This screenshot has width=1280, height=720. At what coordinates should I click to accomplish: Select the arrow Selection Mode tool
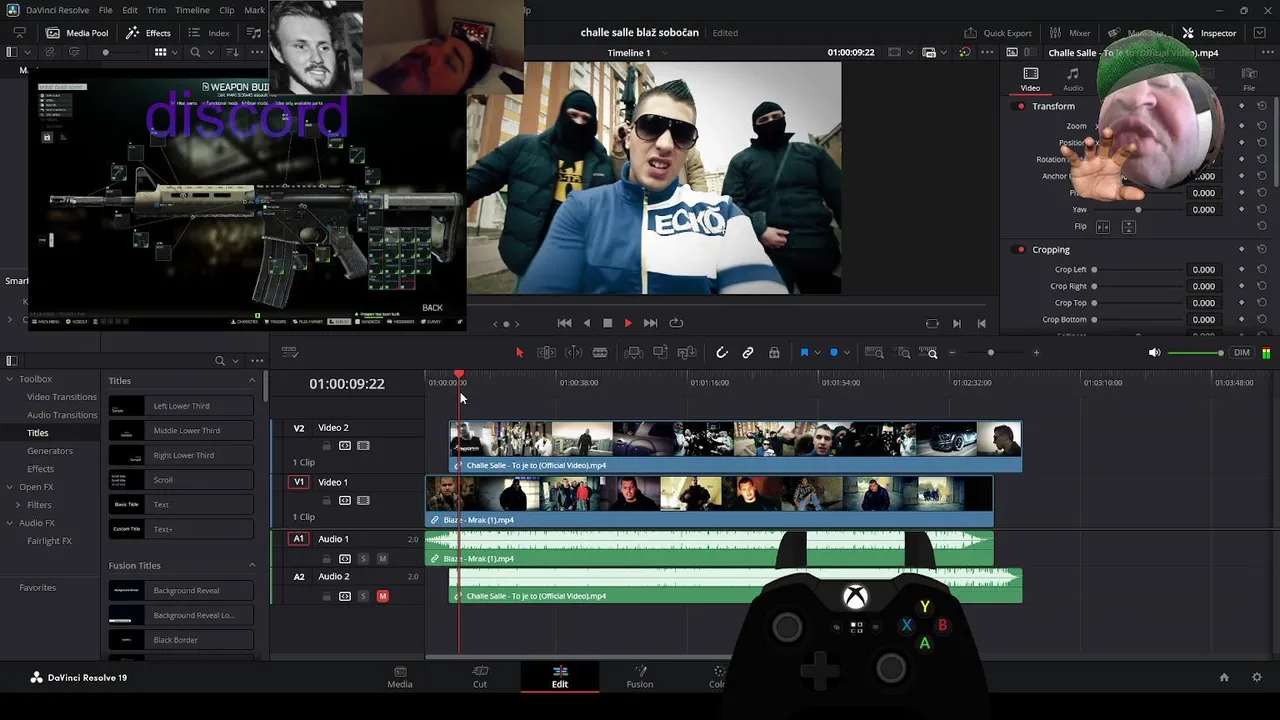point(519,353)
